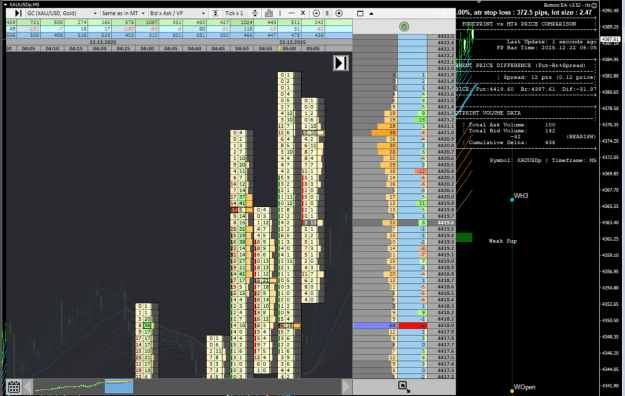
Task: Click the zoom out minus circle icon
Action: tap(316, 13)
